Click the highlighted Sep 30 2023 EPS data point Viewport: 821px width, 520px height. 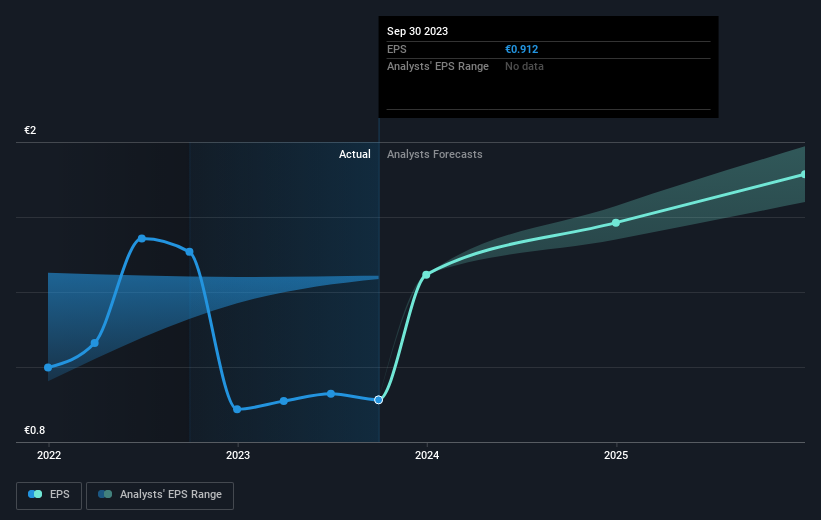[379, 400]
